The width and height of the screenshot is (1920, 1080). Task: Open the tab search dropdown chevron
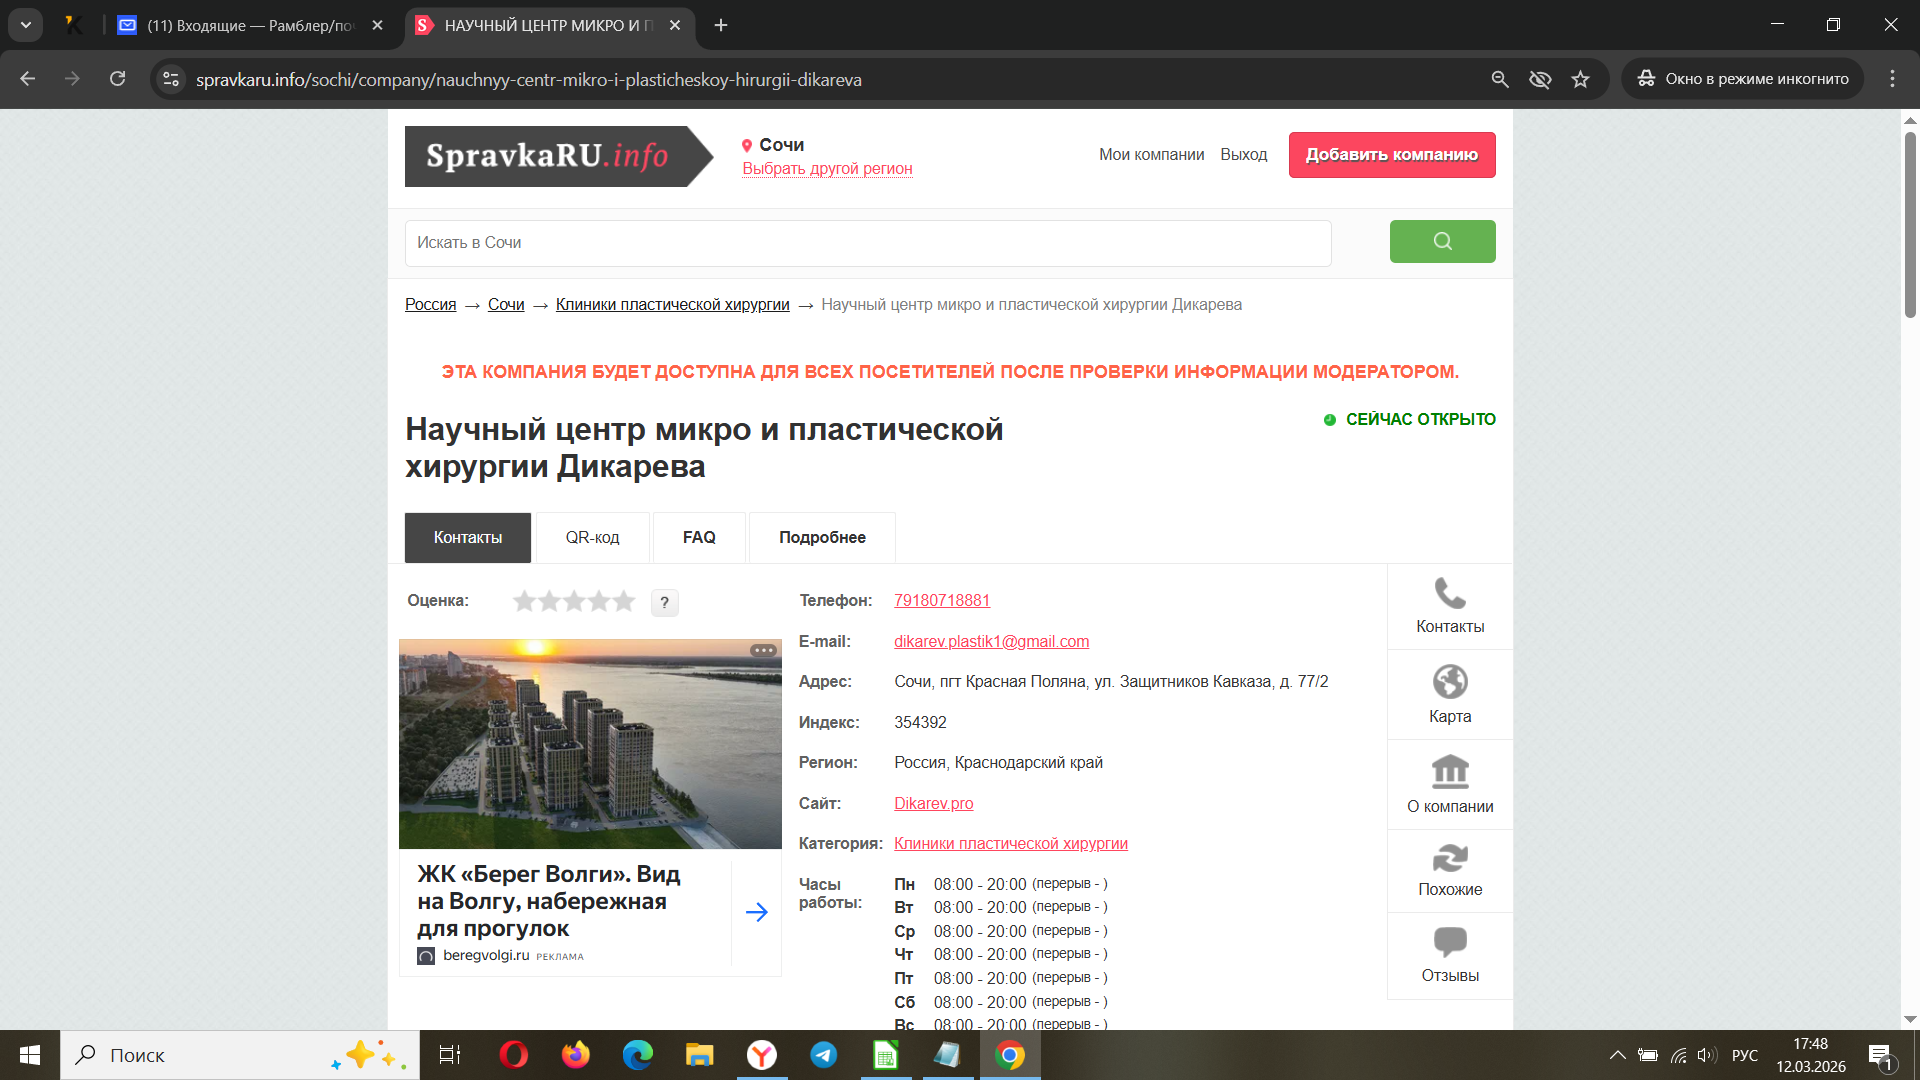click(x=26, y=25)
